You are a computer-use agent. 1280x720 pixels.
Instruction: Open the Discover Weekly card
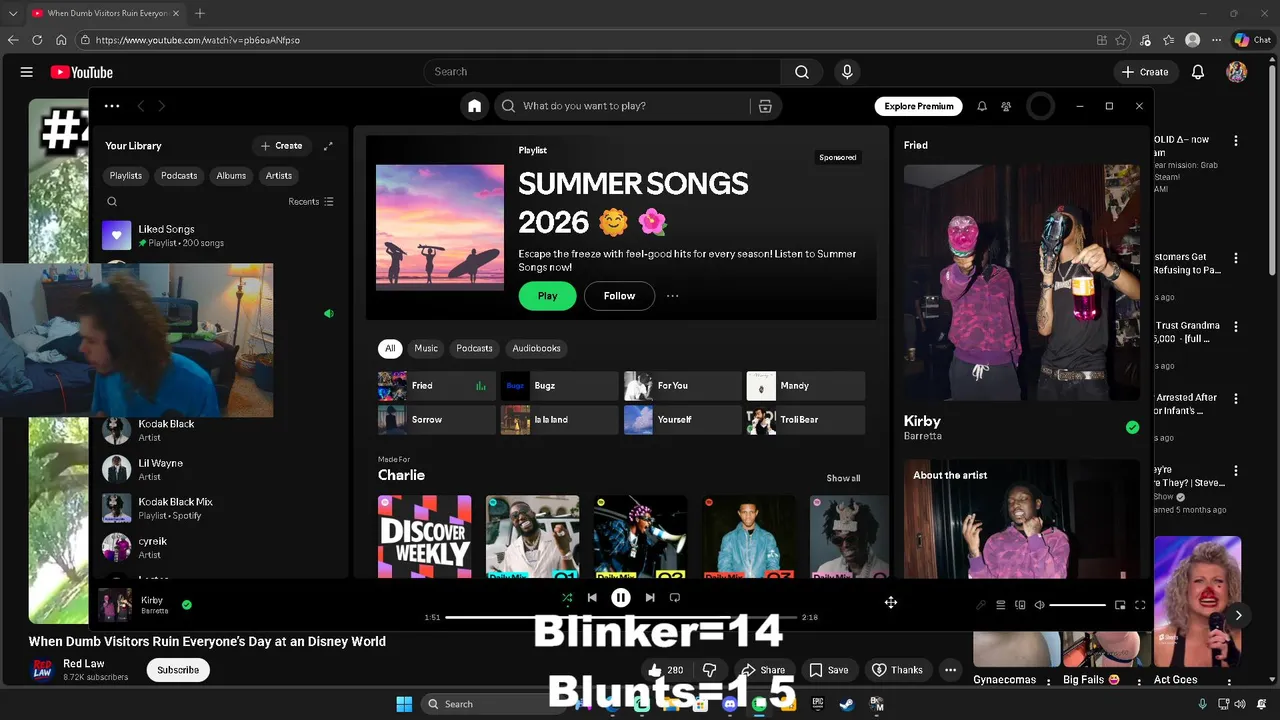pyautogui.click(x=425, y=537)
